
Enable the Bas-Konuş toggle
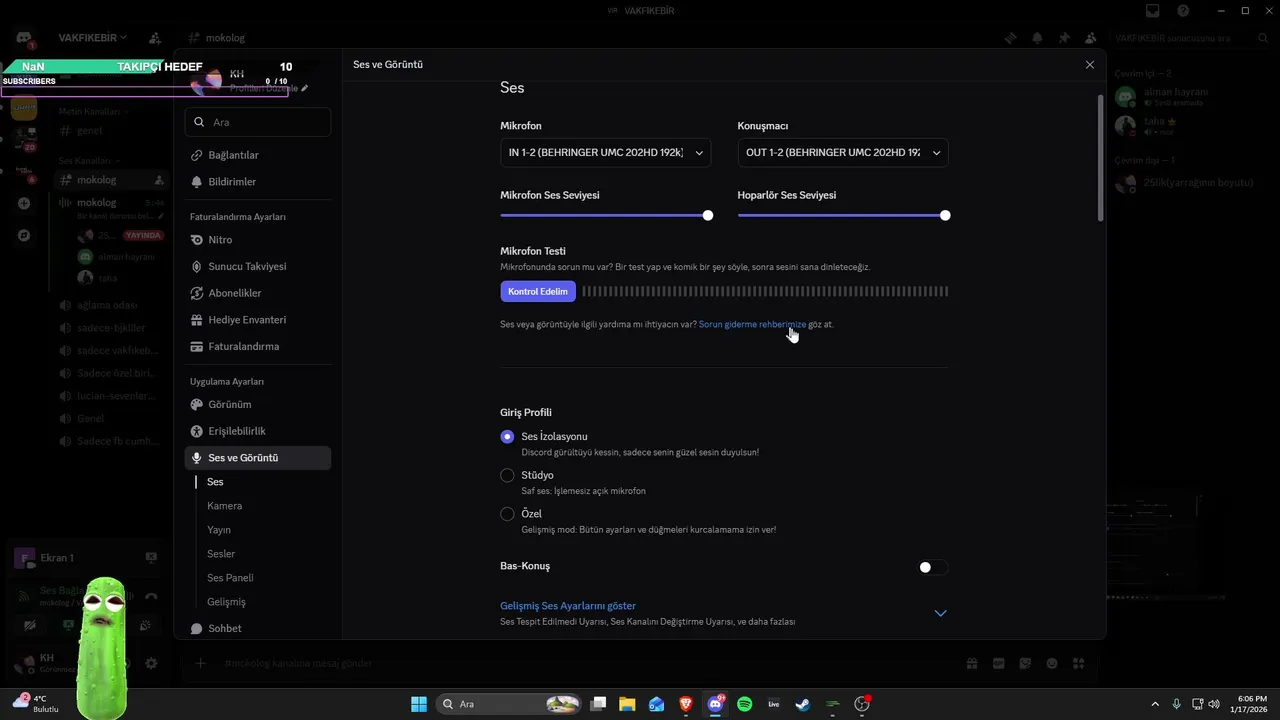[933, 567]
